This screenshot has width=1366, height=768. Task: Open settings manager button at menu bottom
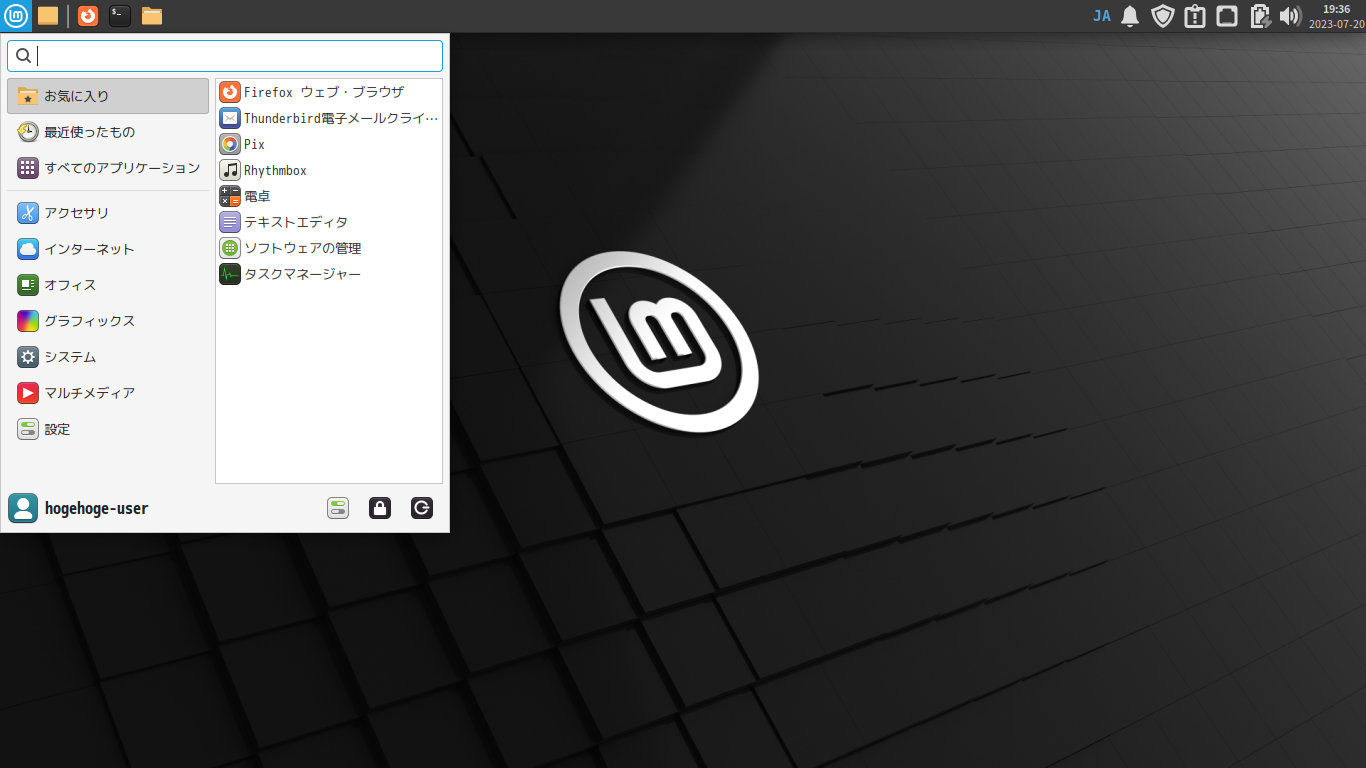[338, 508]
